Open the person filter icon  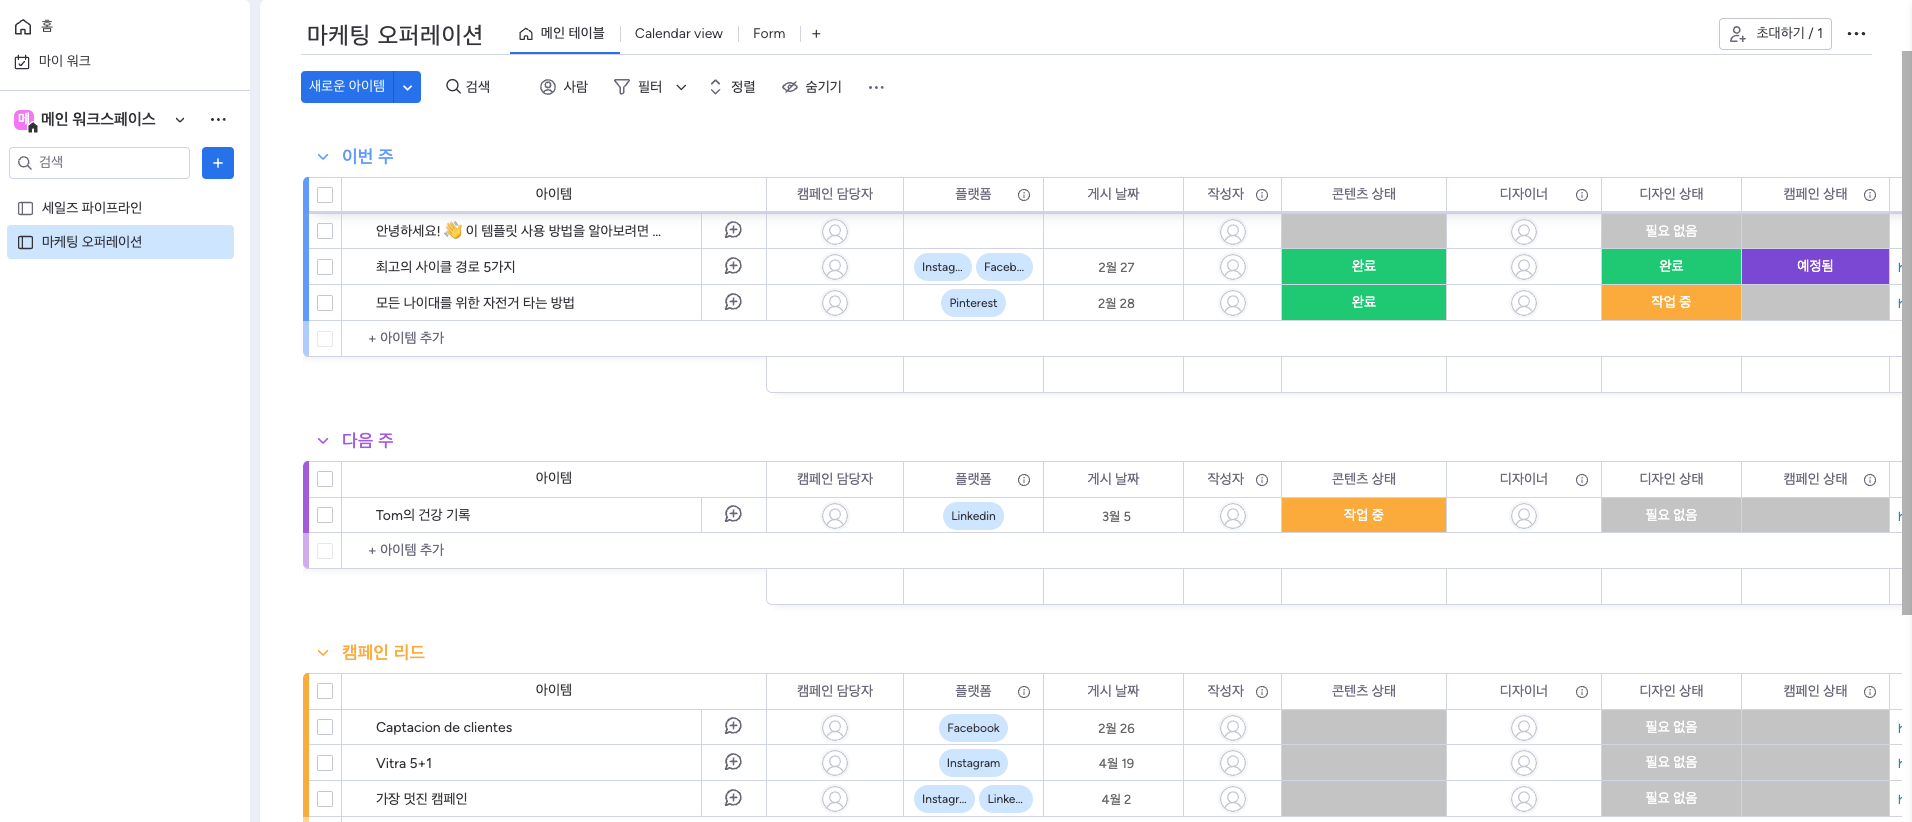(548, 87)
